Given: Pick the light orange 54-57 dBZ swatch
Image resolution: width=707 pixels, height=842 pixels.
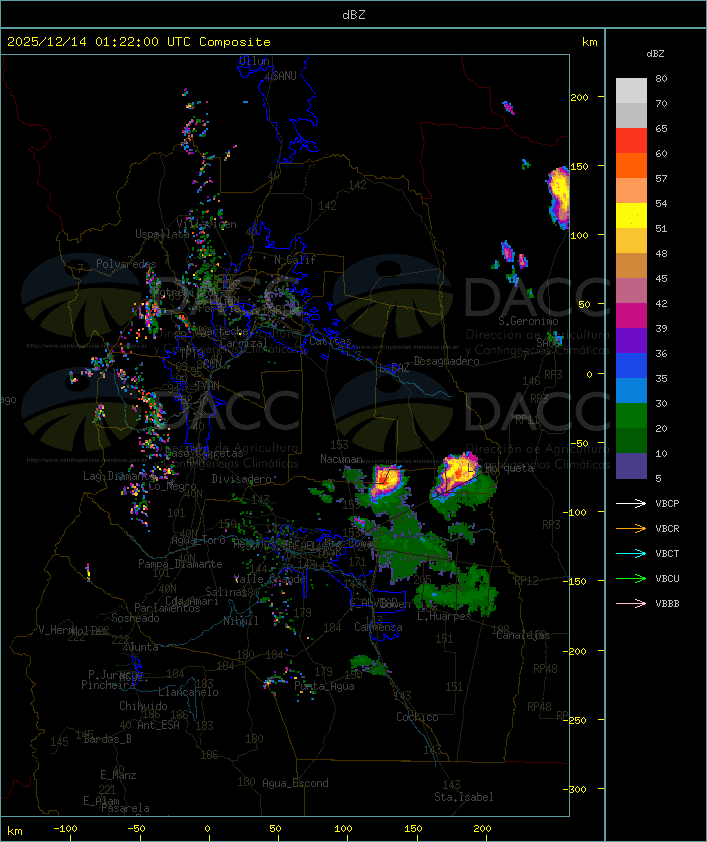Looking at the screenshot, I should [x=631, y=190].
